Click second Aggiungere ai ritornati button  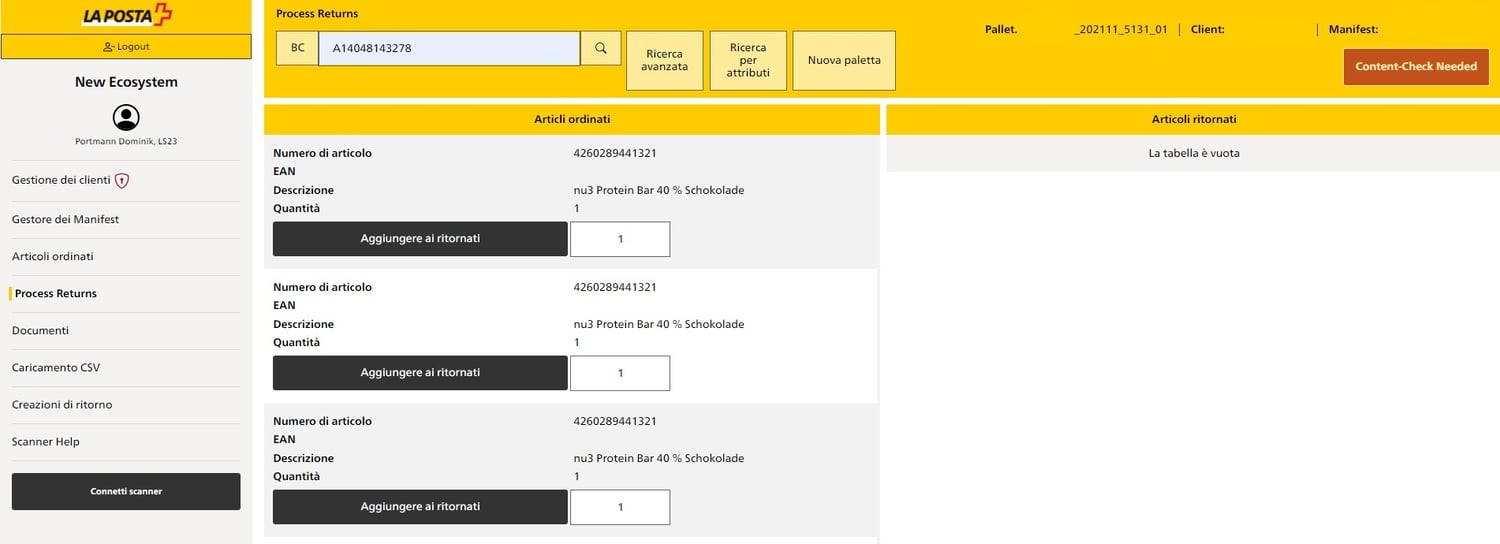(420, 373)
